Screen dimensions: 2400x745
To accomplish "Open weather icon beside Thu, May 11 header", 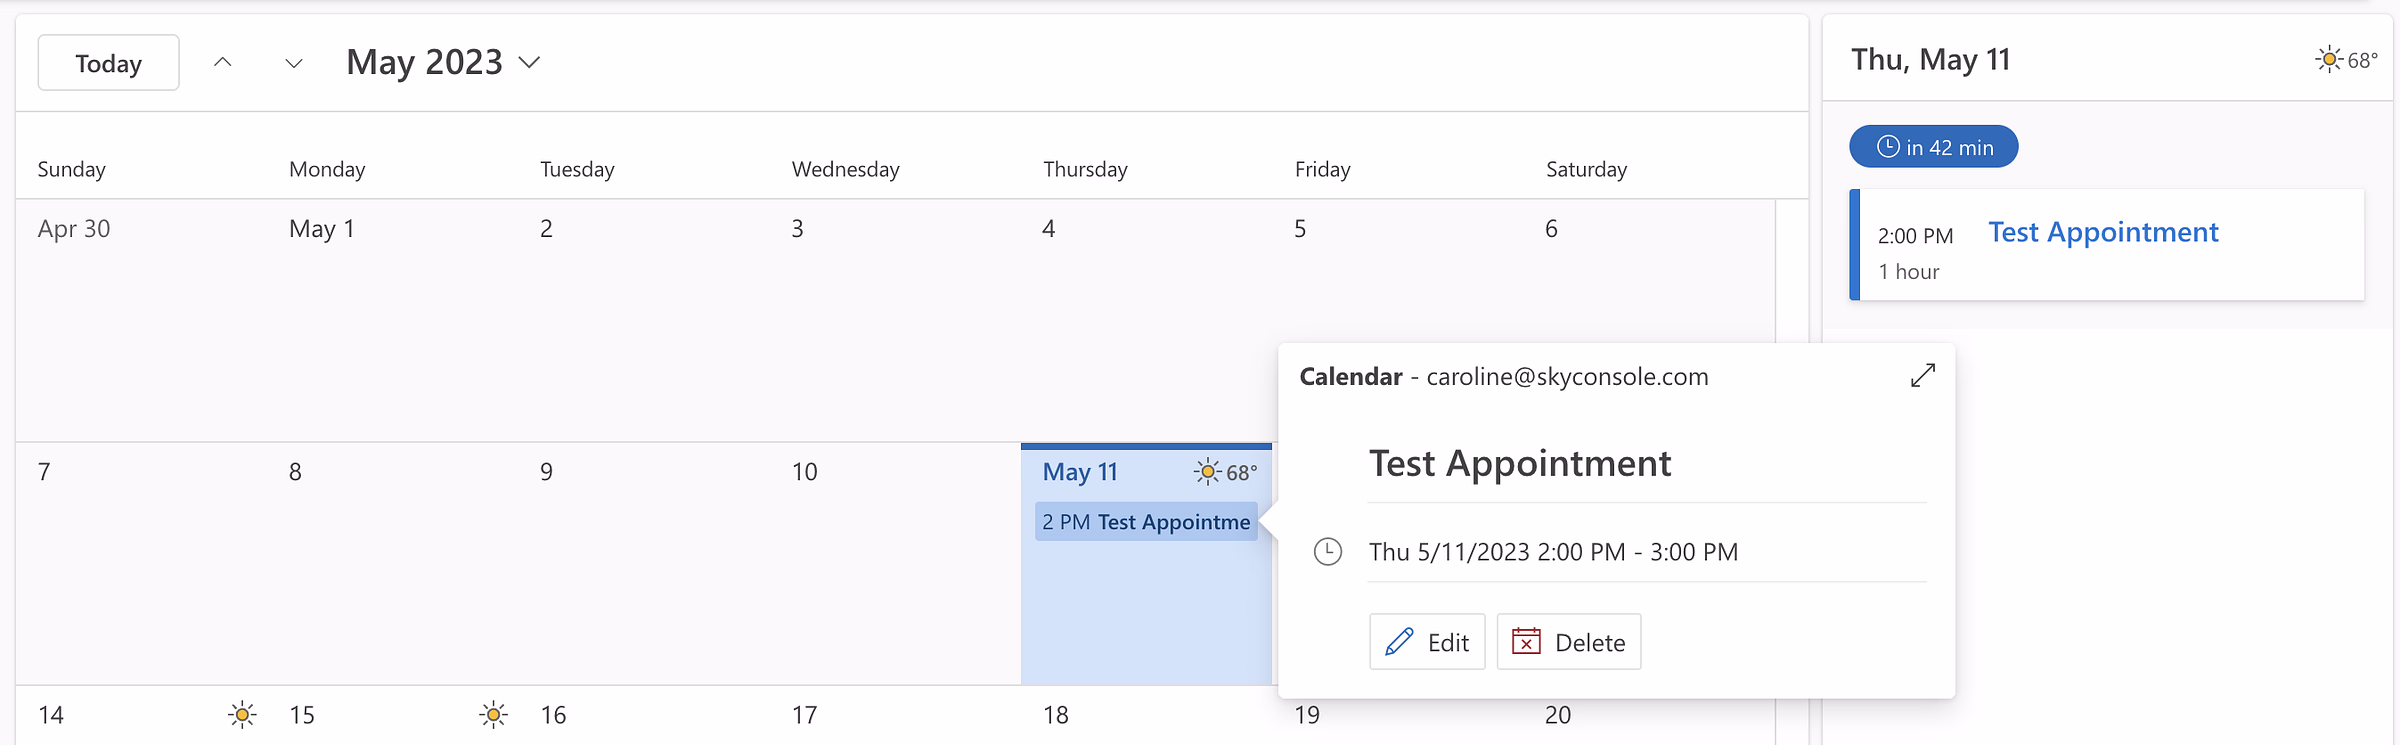I will pos(2329,60).
